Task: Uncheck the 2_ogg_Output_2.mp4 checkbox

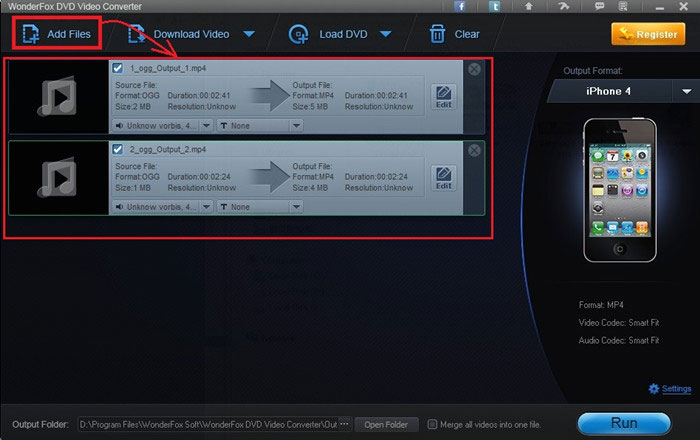Action: pyautogui.click(x=117, y=149)
